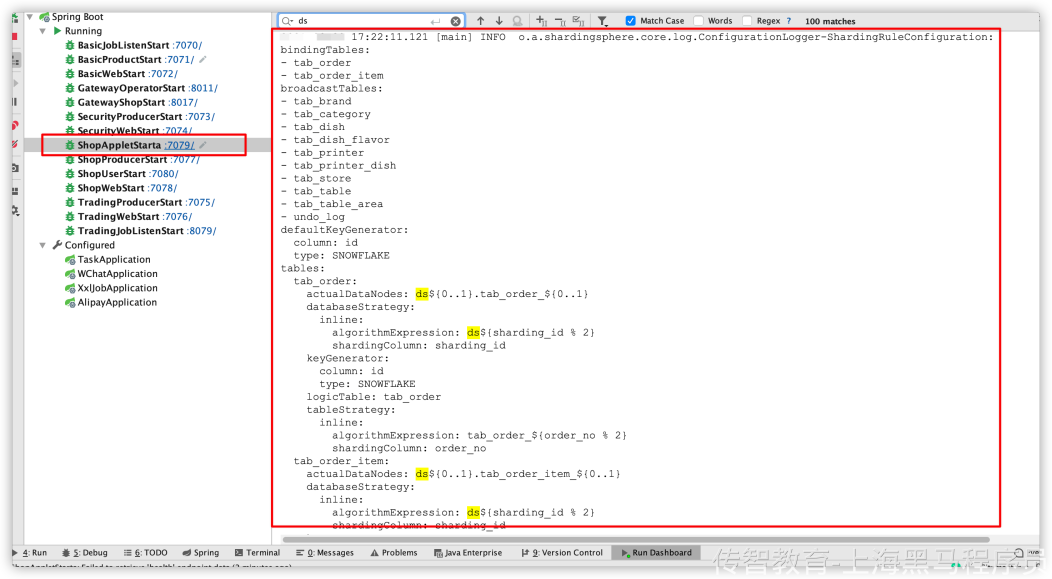Stop the running application with the red square
Viewport: 1052px width, 579px height.
pyautogui.click(x=15, y=36)
